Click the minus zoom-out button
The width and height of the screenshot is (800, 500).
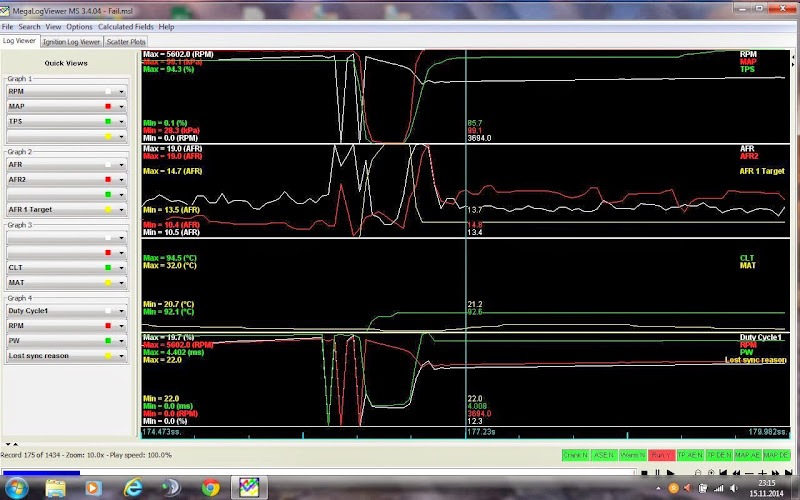(749, 473)
